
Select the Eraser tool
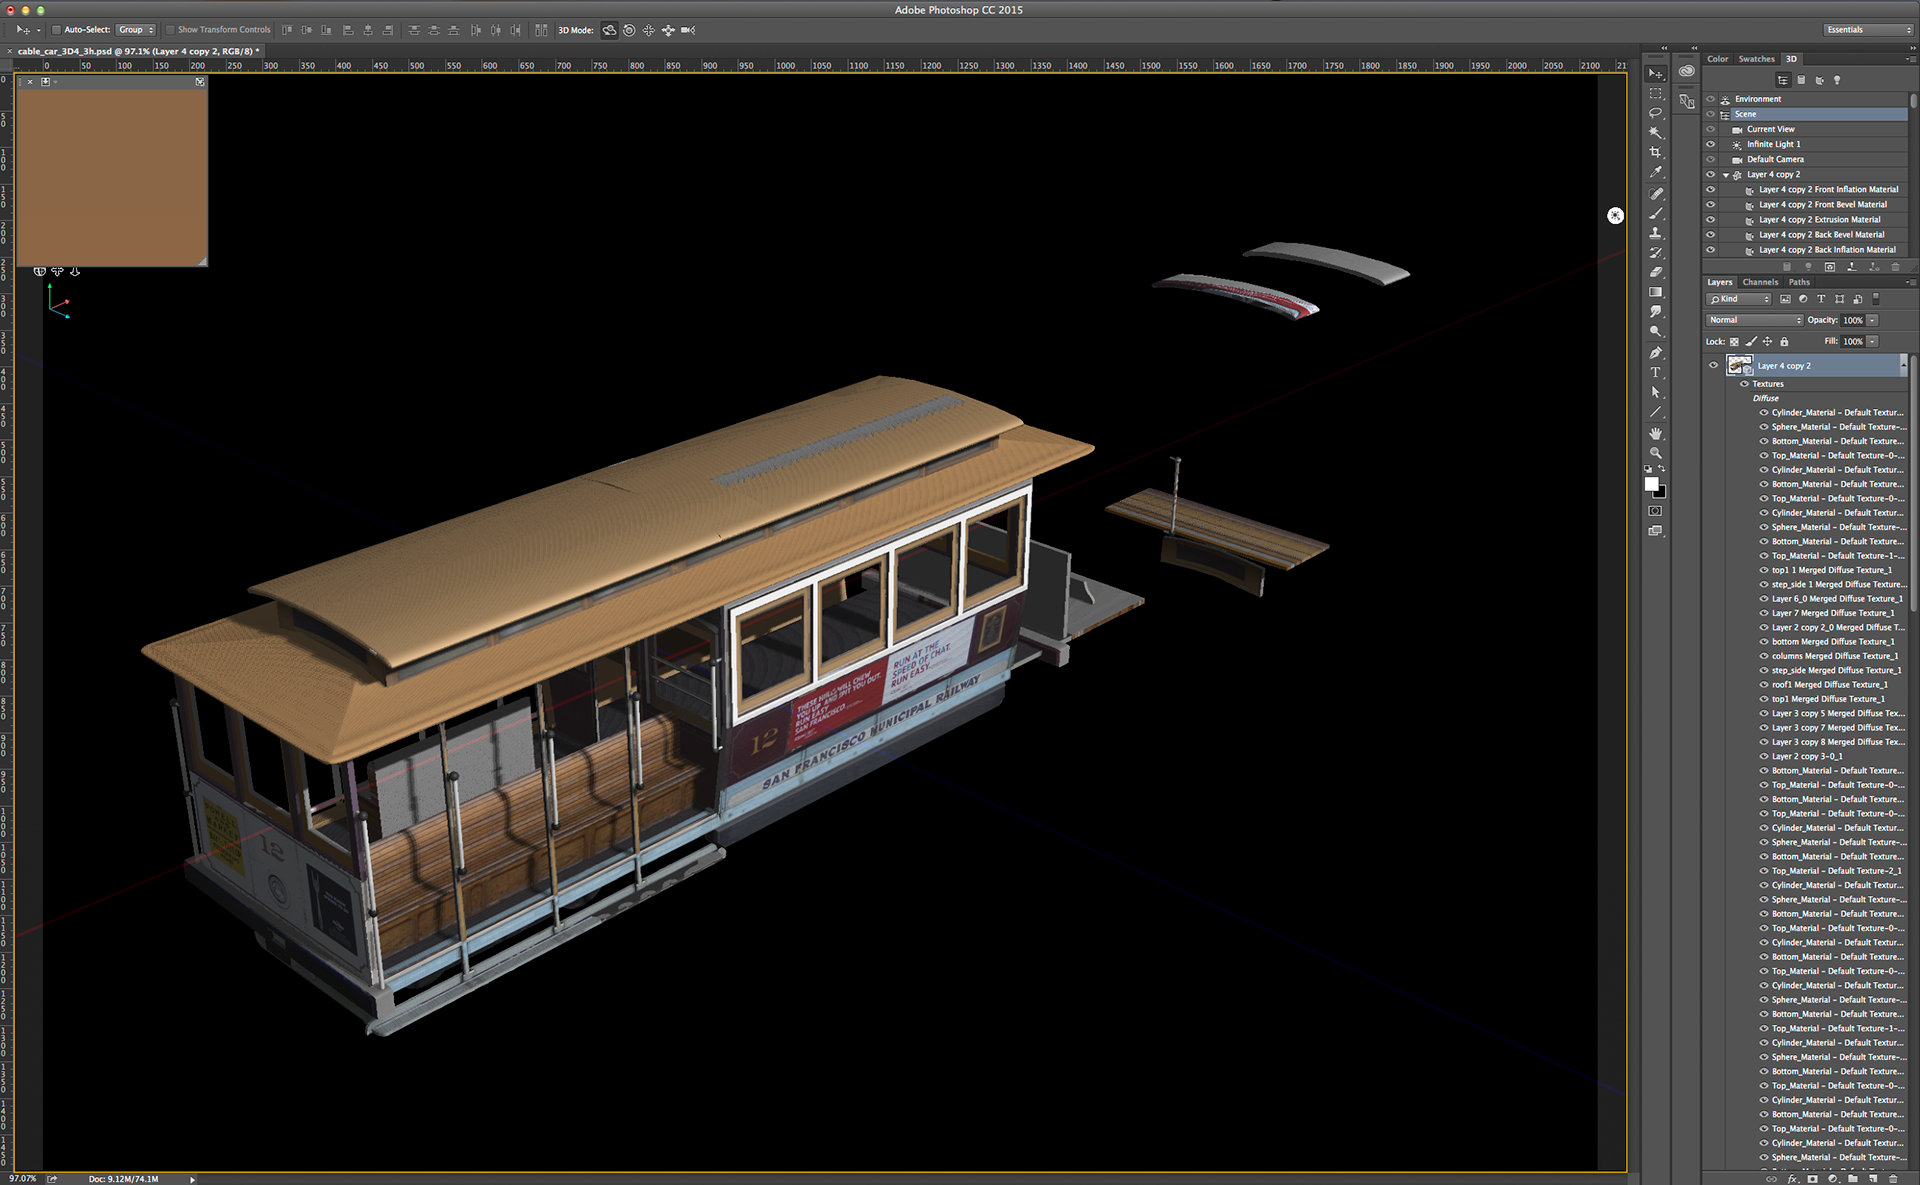tap(1656, 272)
